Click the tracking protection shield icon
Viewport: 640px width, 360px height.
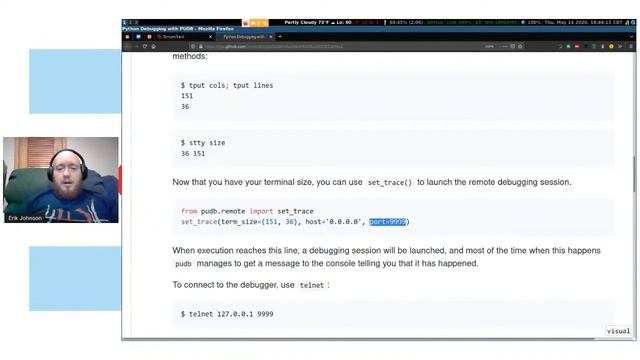tap(193, 47)
